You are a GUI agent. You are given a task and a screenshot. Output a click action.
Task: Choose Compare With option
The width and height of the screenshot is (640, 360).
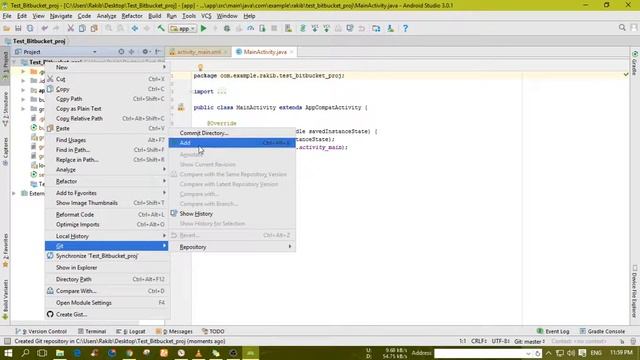coord(107,291)
